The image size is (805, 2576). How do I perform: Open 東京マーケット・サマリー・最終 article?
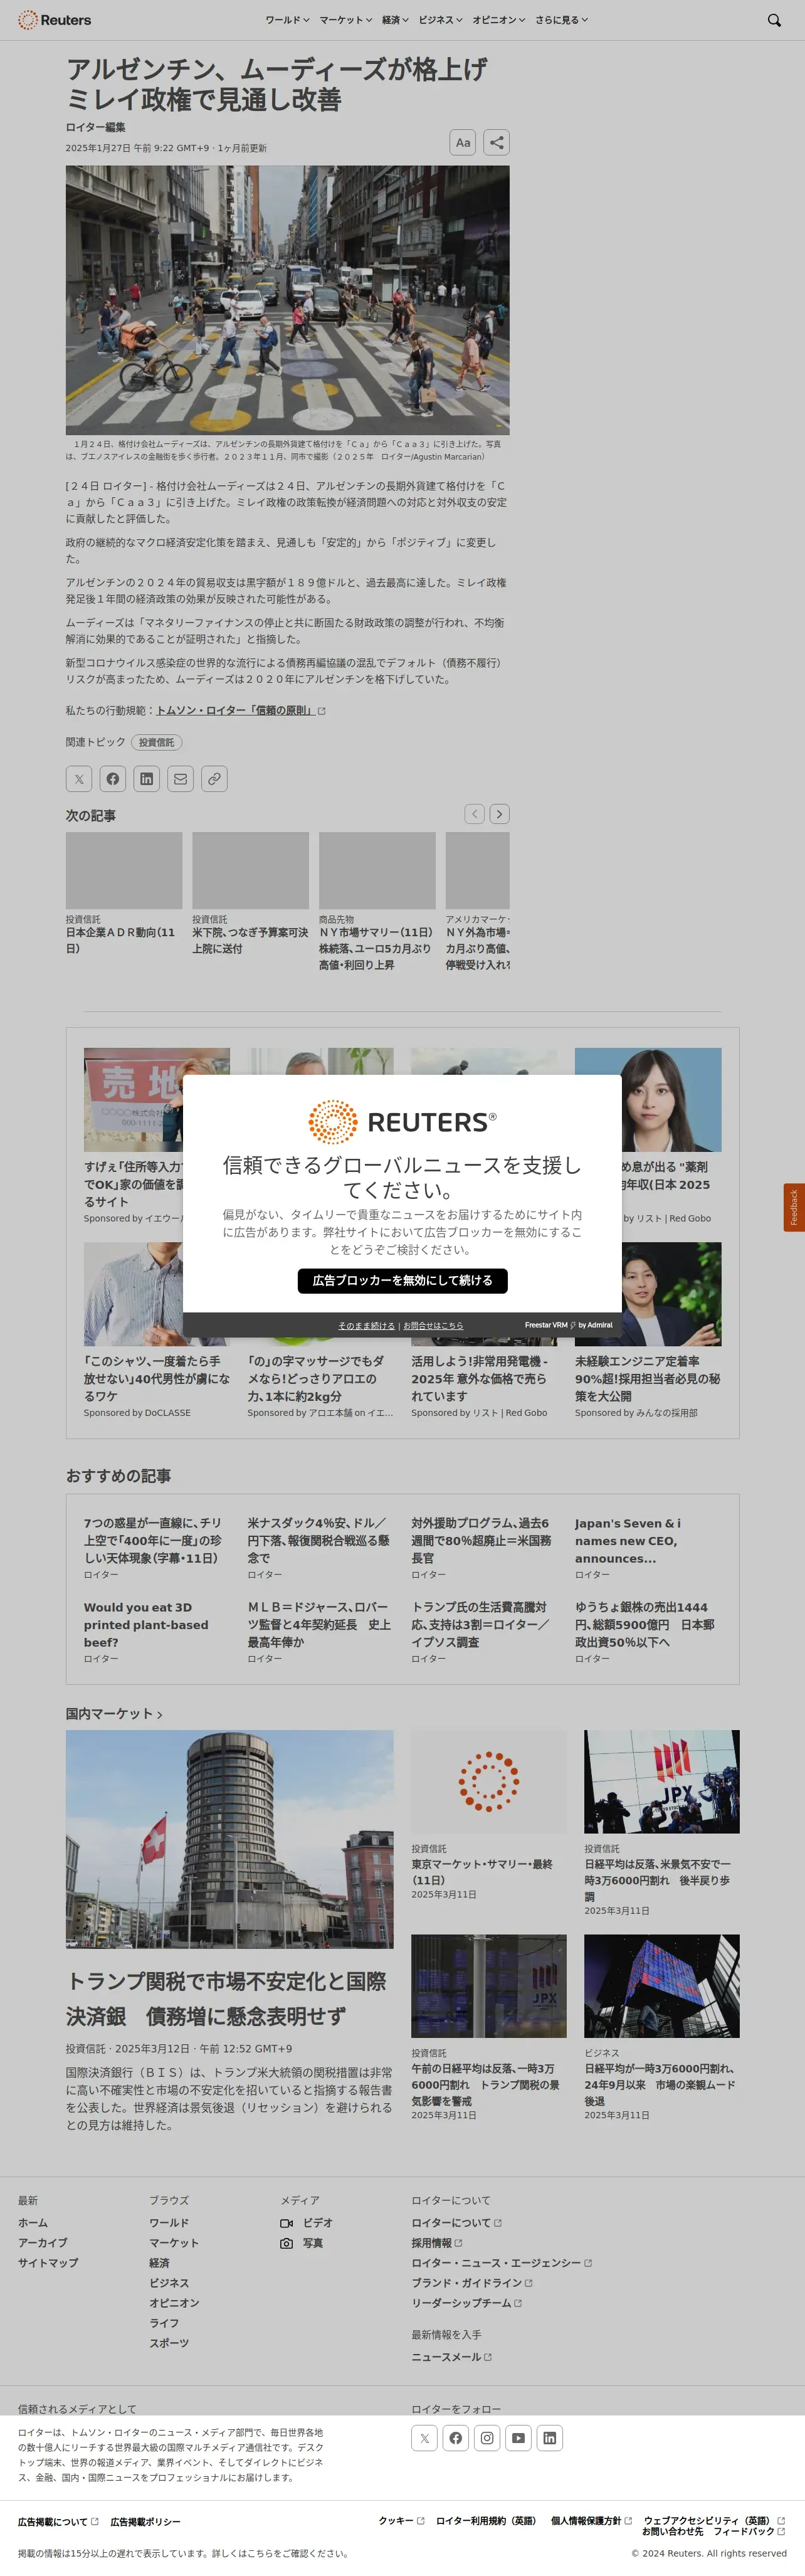[x=482, y=1872]
